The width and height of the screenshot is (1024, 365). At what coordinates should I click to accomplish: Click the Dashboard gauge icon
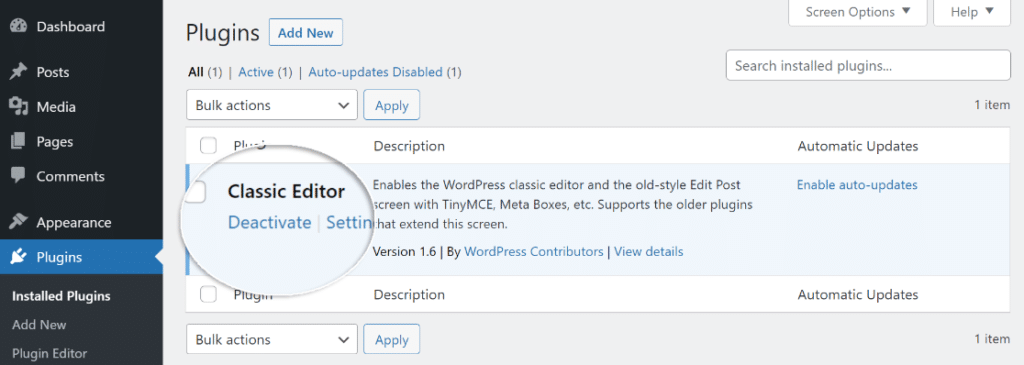coord(18,27)
